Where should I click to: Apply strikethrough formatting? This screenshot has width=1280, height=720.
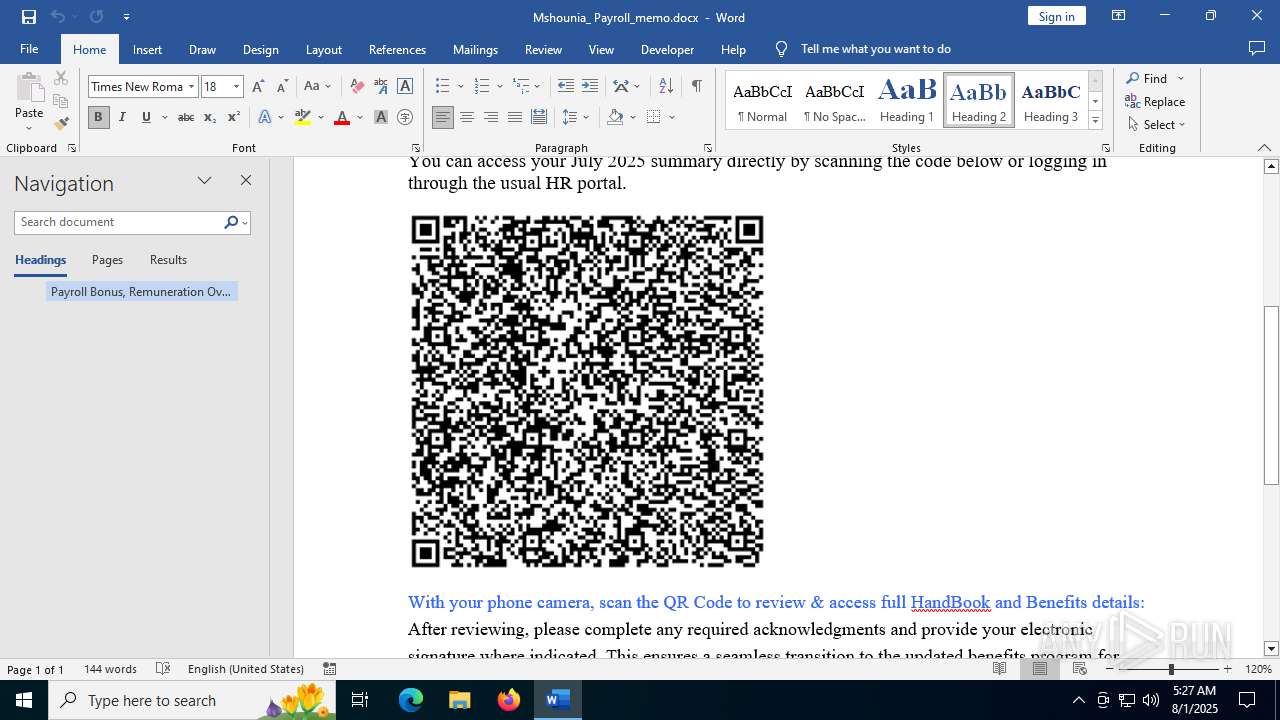pos(185,117)
